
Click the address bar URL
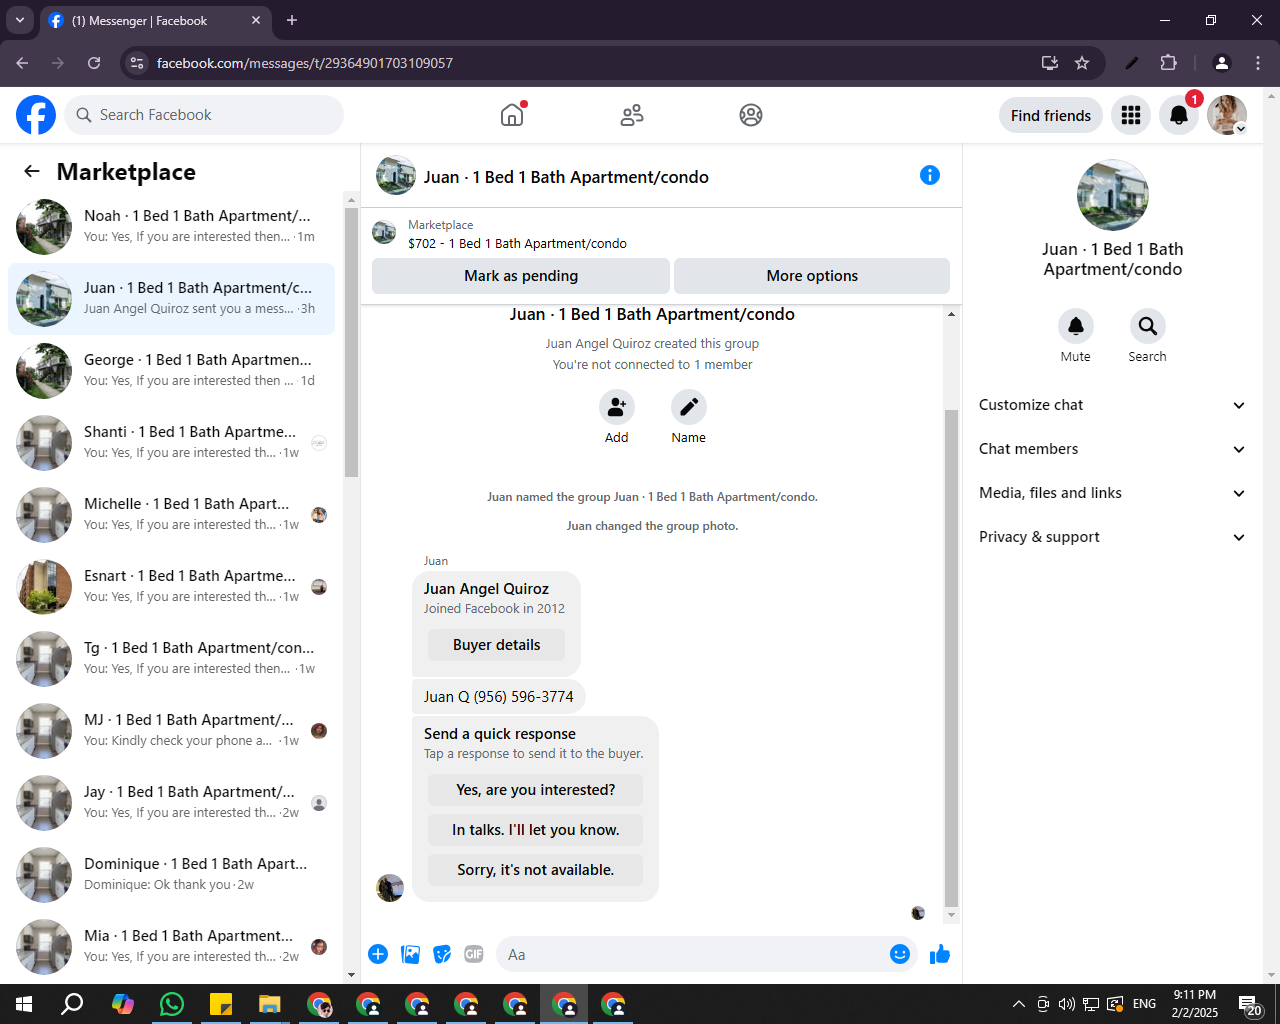pos(305,63)
